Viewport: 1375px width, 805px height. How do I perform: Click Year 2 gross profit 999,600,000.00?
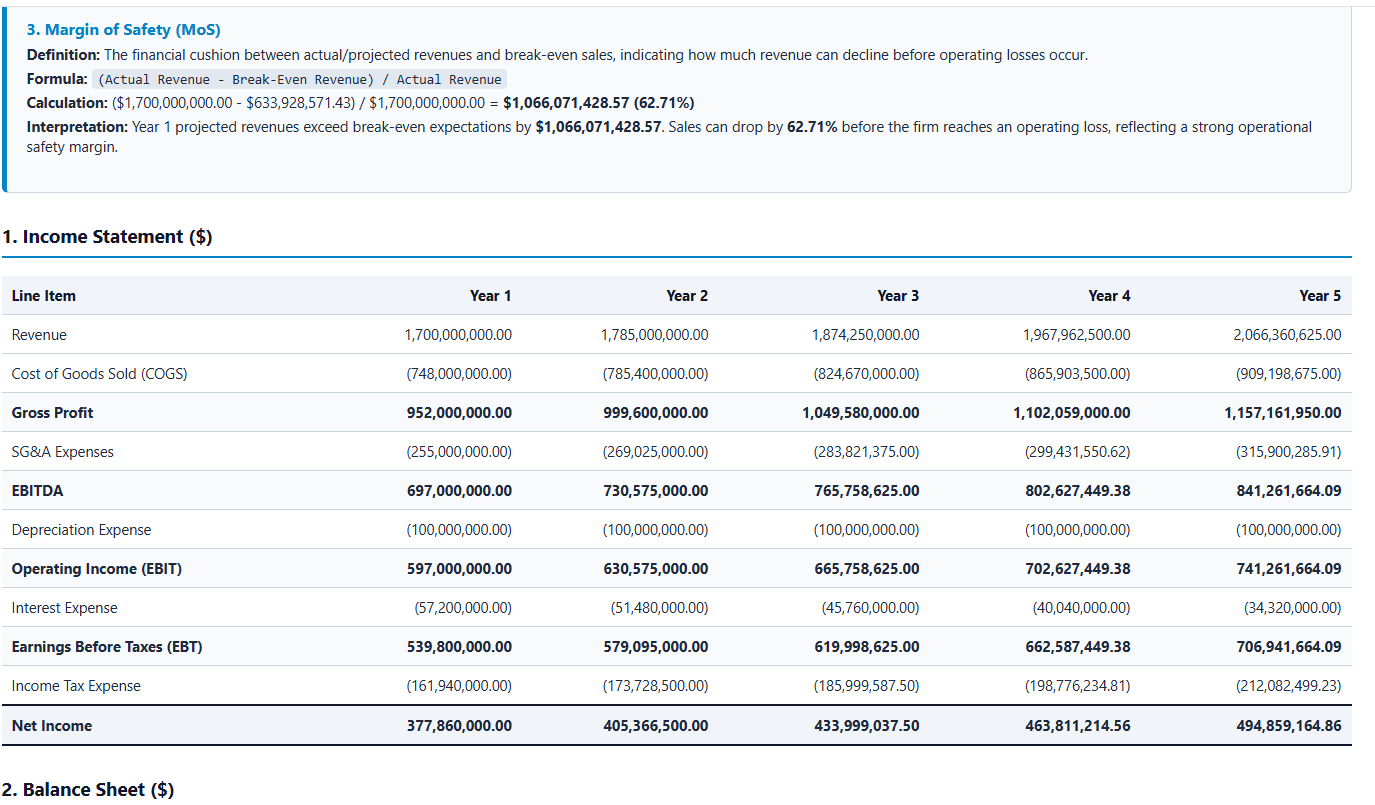pos(656,413)
